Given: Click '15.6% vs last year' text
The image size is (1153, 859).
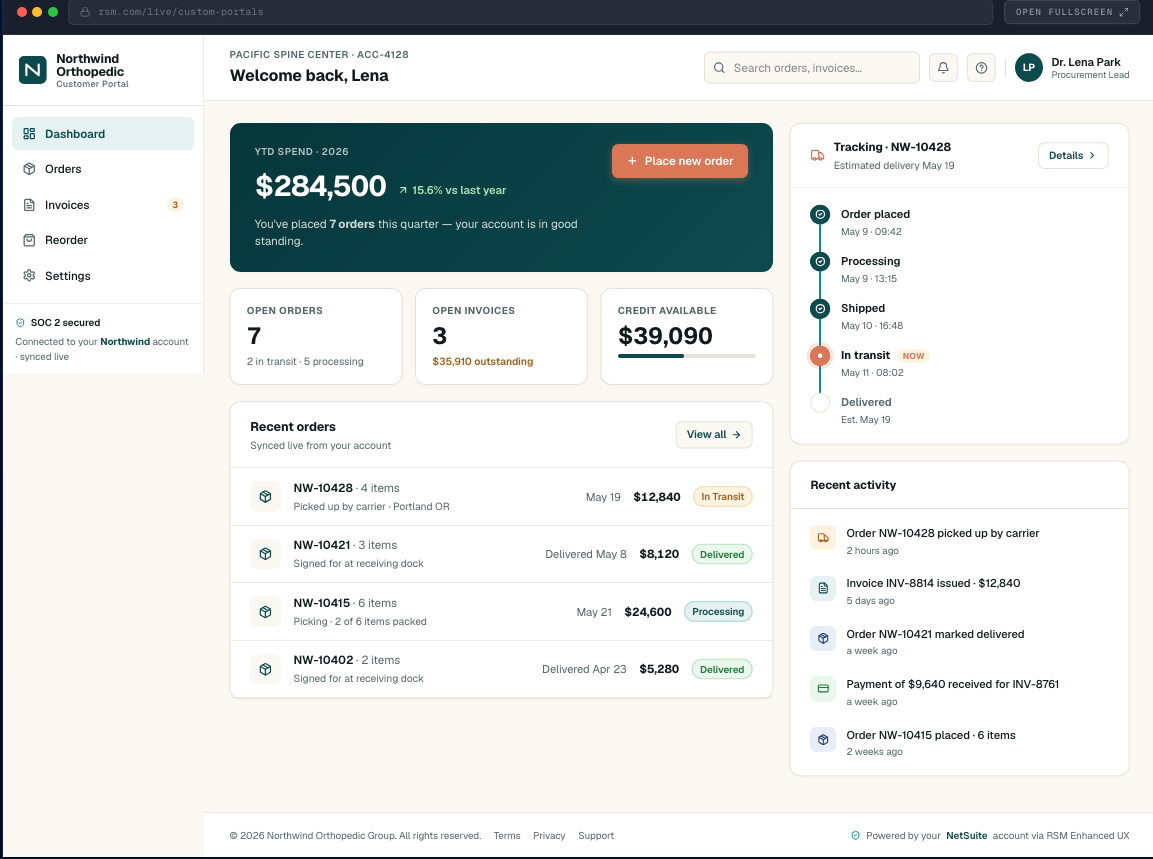Looking at the screenshot, I should pos(459,190).
